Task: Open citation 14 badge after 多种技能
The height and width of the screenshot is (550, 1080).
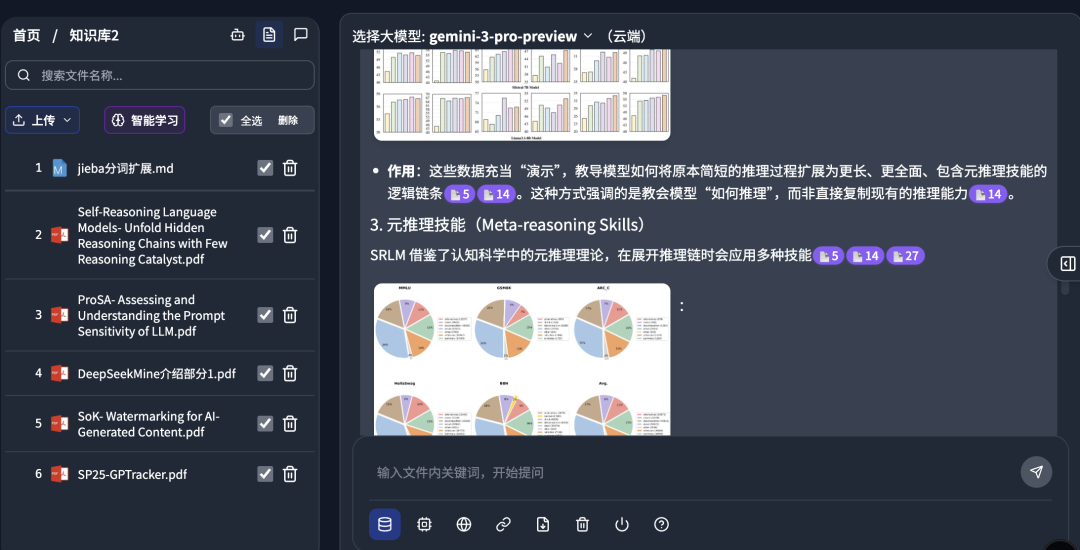Action: coord(864,256)
